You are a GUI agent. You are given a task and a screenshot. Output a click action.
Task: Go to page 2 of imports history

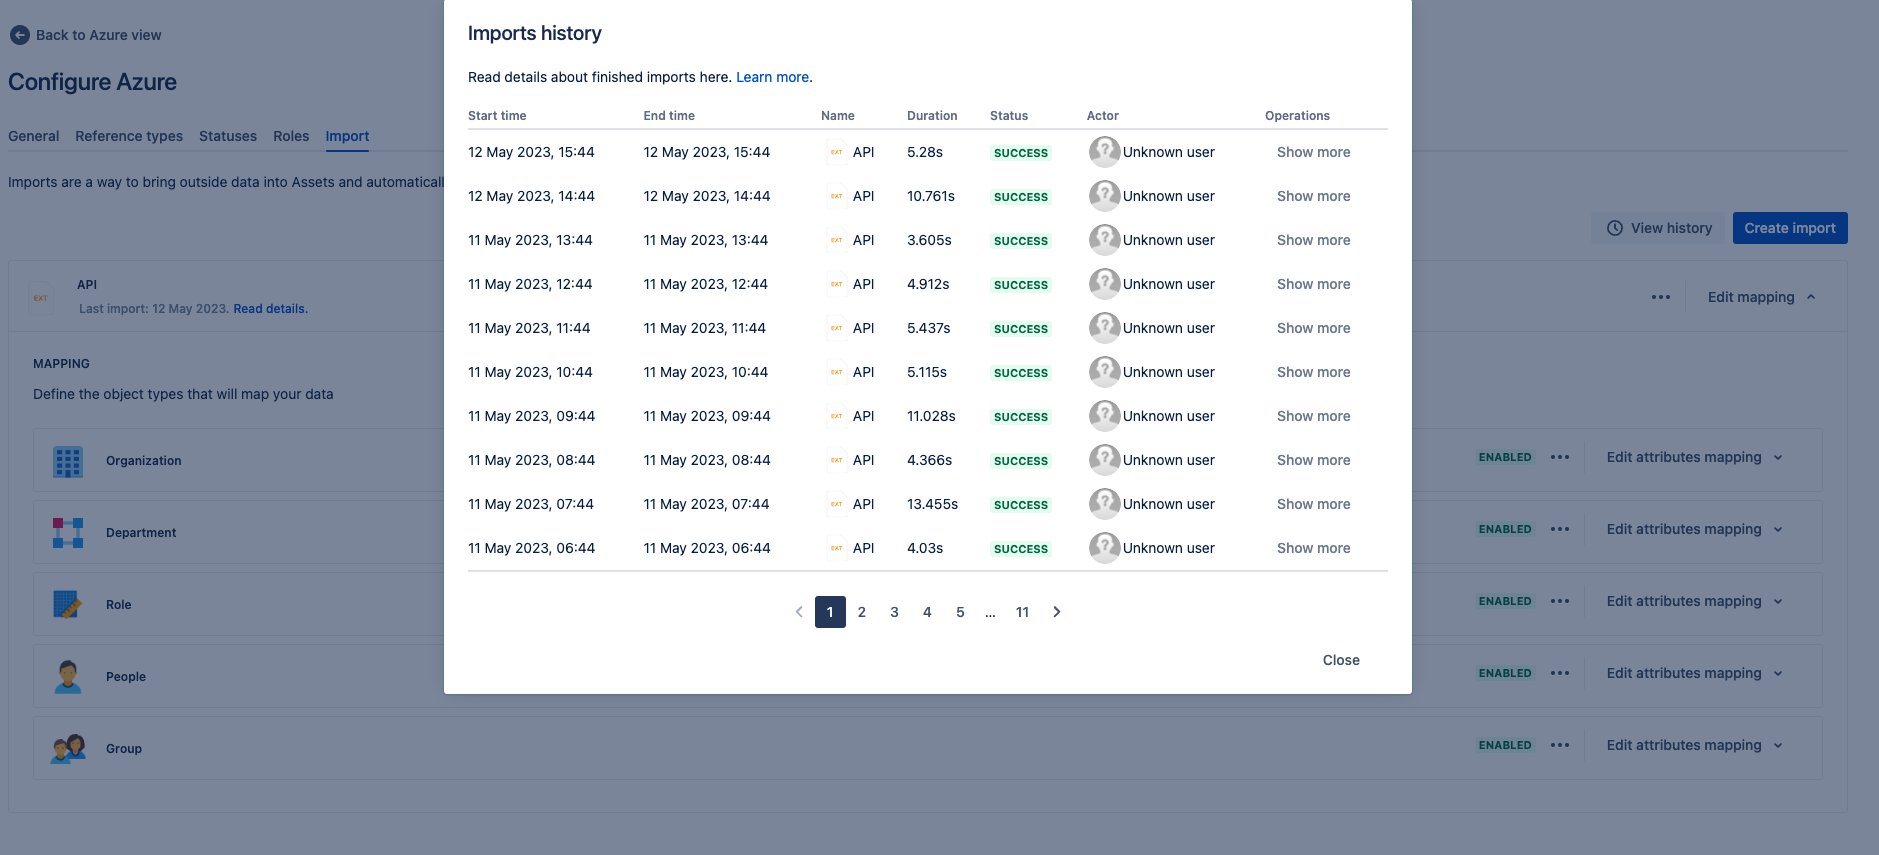(x=862, y=612)
